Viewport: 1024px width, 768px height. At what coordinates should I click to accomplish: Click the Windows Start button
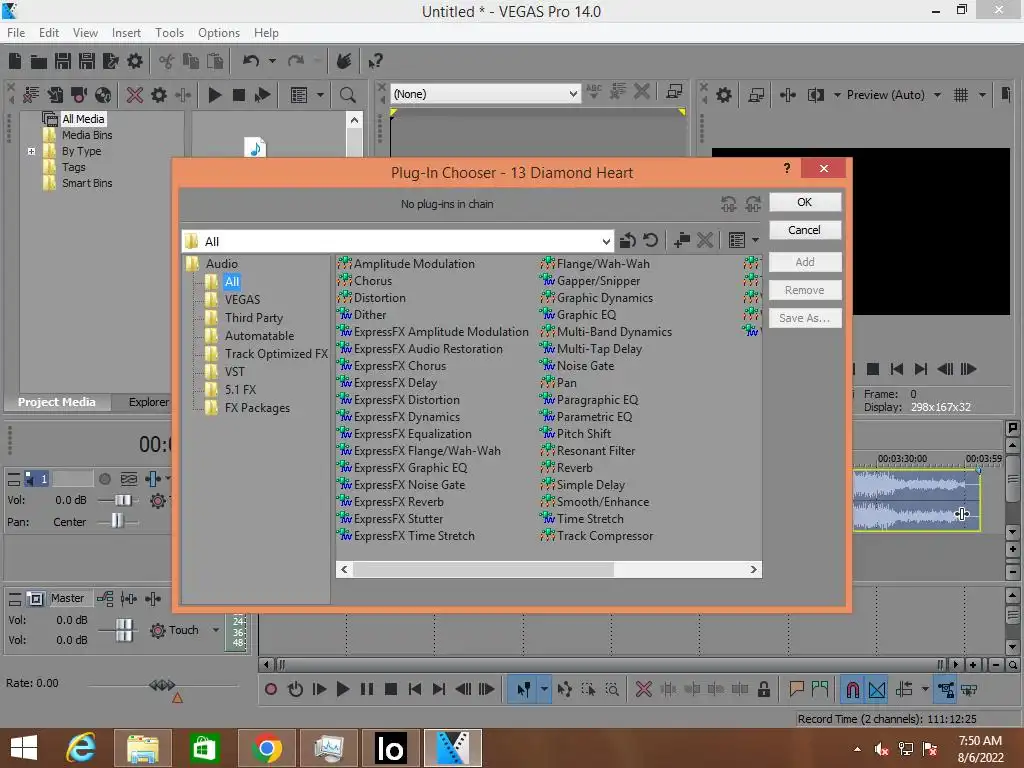coord(24,748)
